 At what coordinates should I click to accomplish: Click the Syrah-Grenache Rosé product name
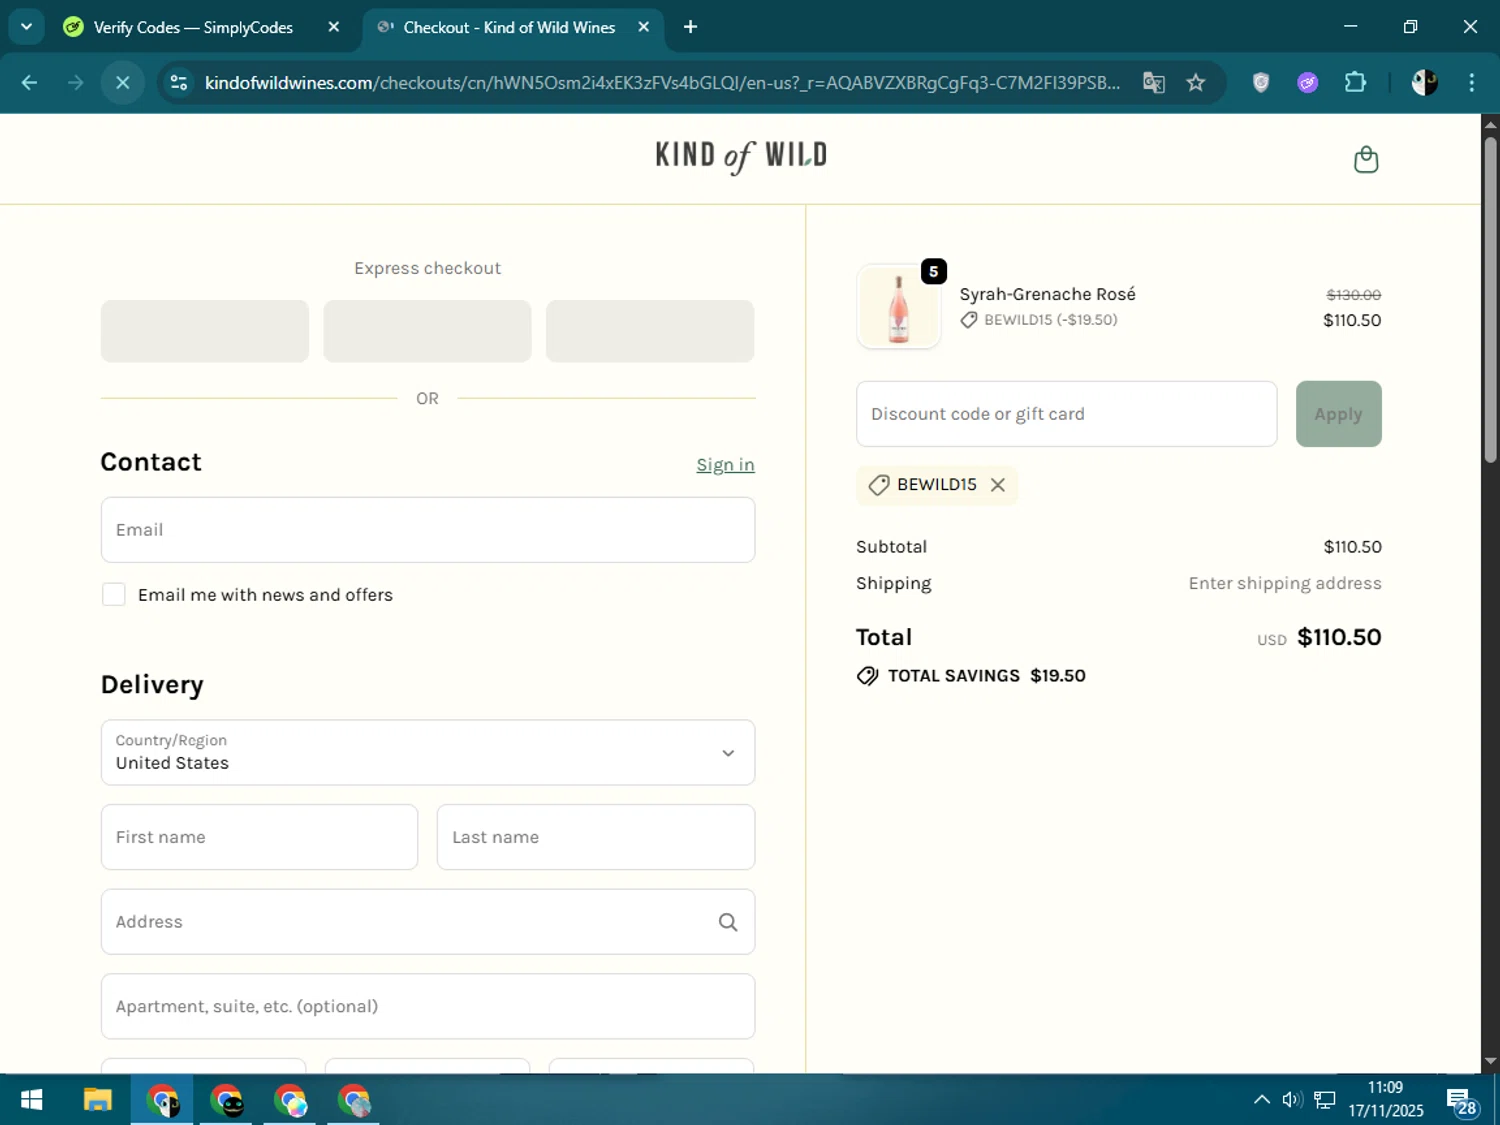tap(1047, 294)
